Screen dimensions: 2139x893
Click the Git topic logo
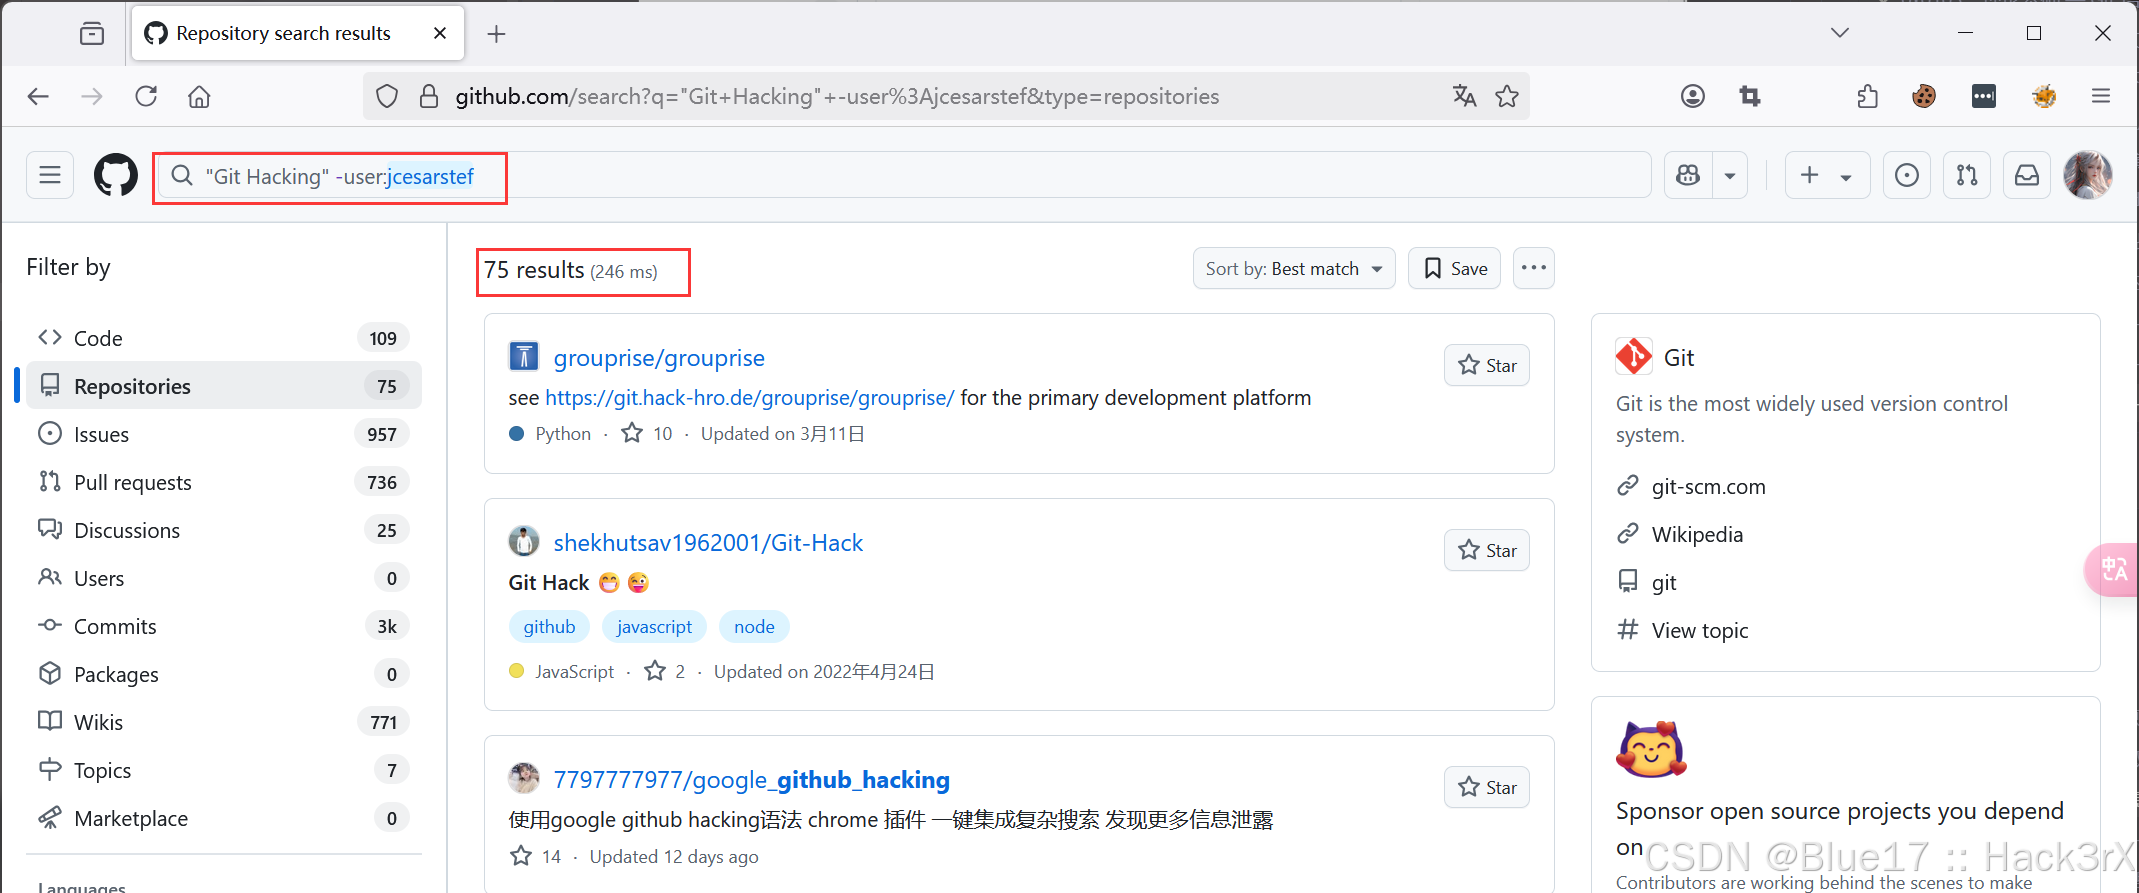pyautogui.click(x=1634, y=356)
